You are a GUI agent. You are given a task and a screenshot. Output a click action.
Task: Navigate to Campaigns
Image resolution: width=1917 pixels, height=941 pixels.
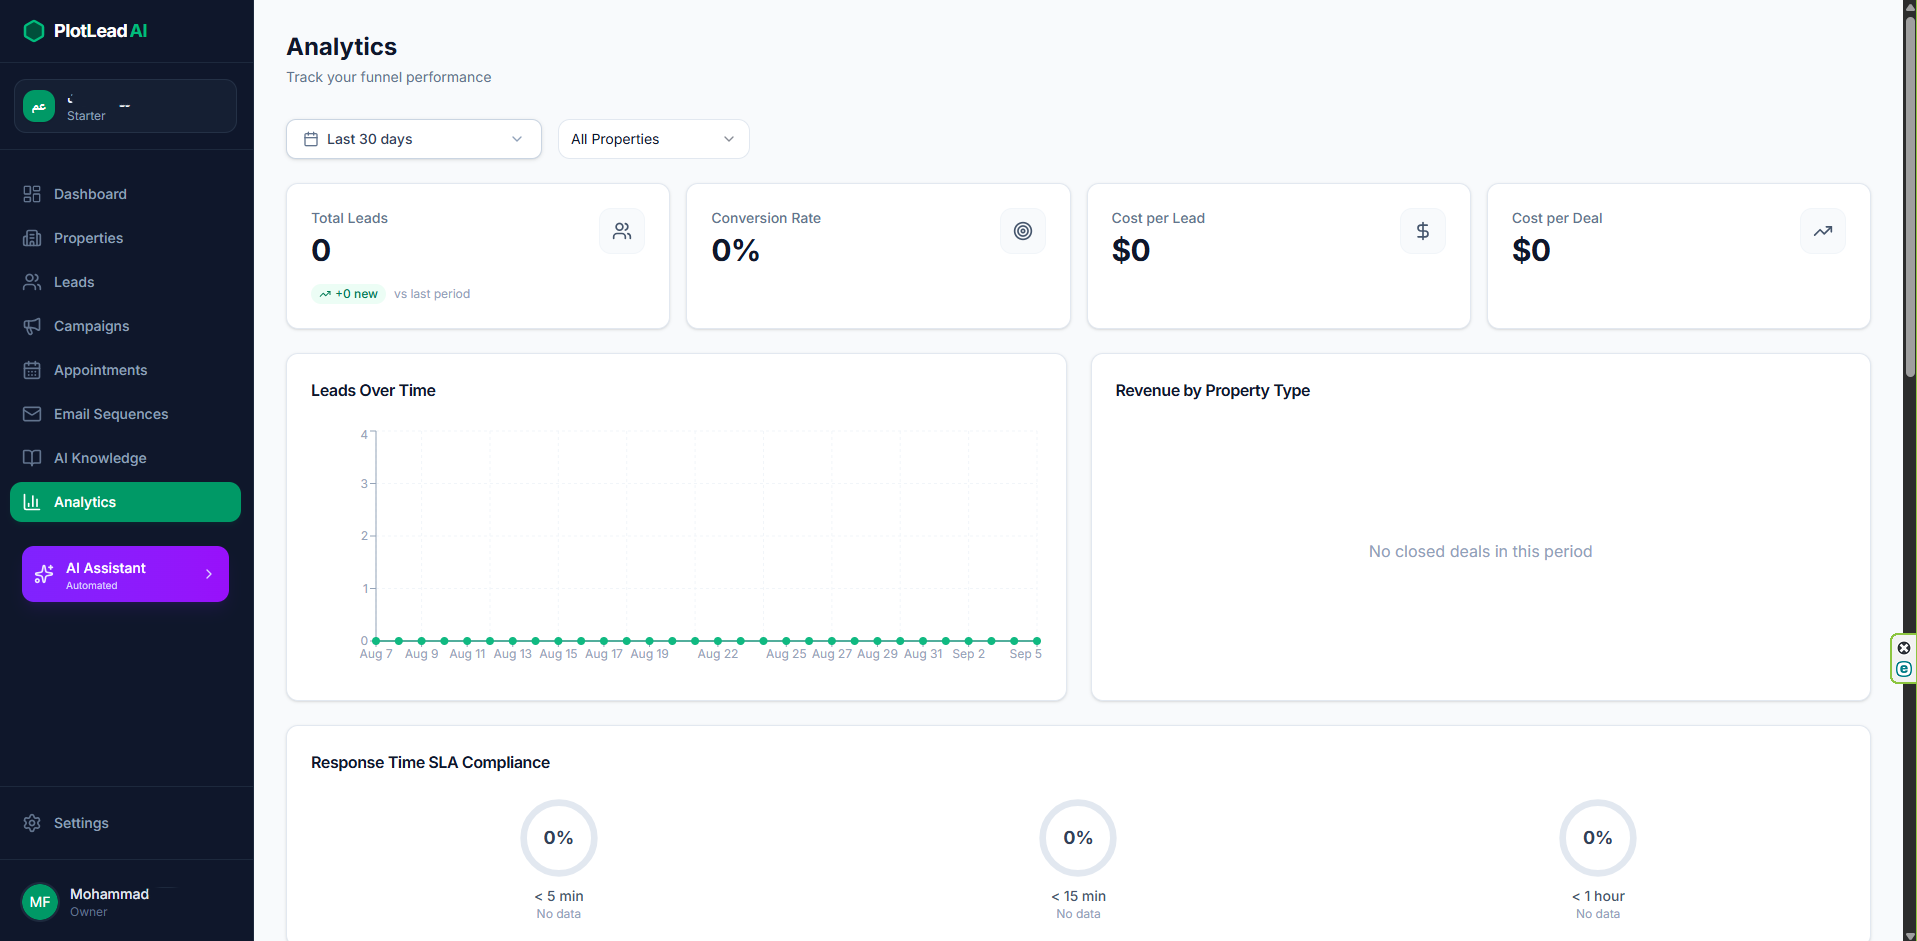tap(125, 326)
